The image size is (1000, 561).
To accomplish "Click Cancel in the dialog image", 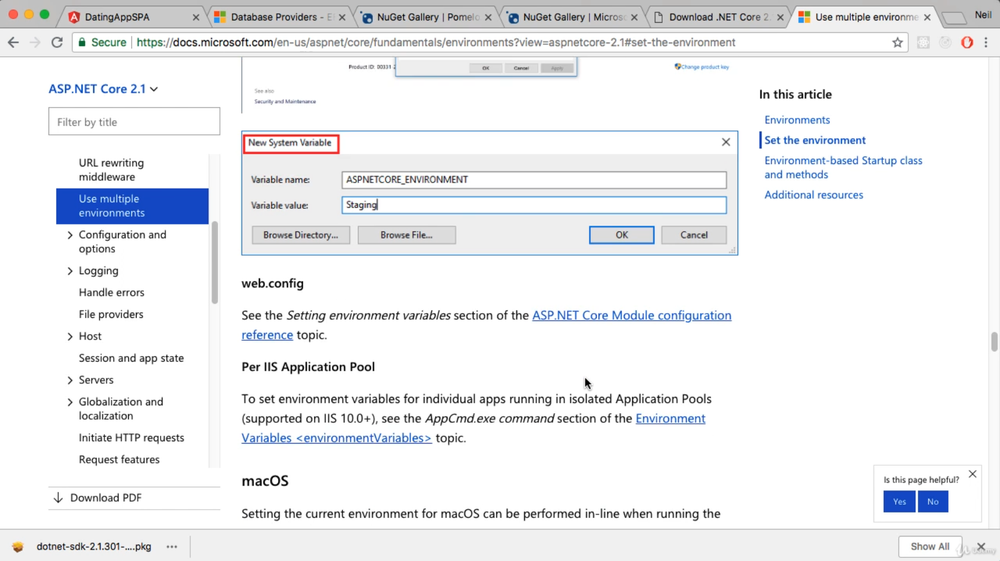I will point(693,235).
